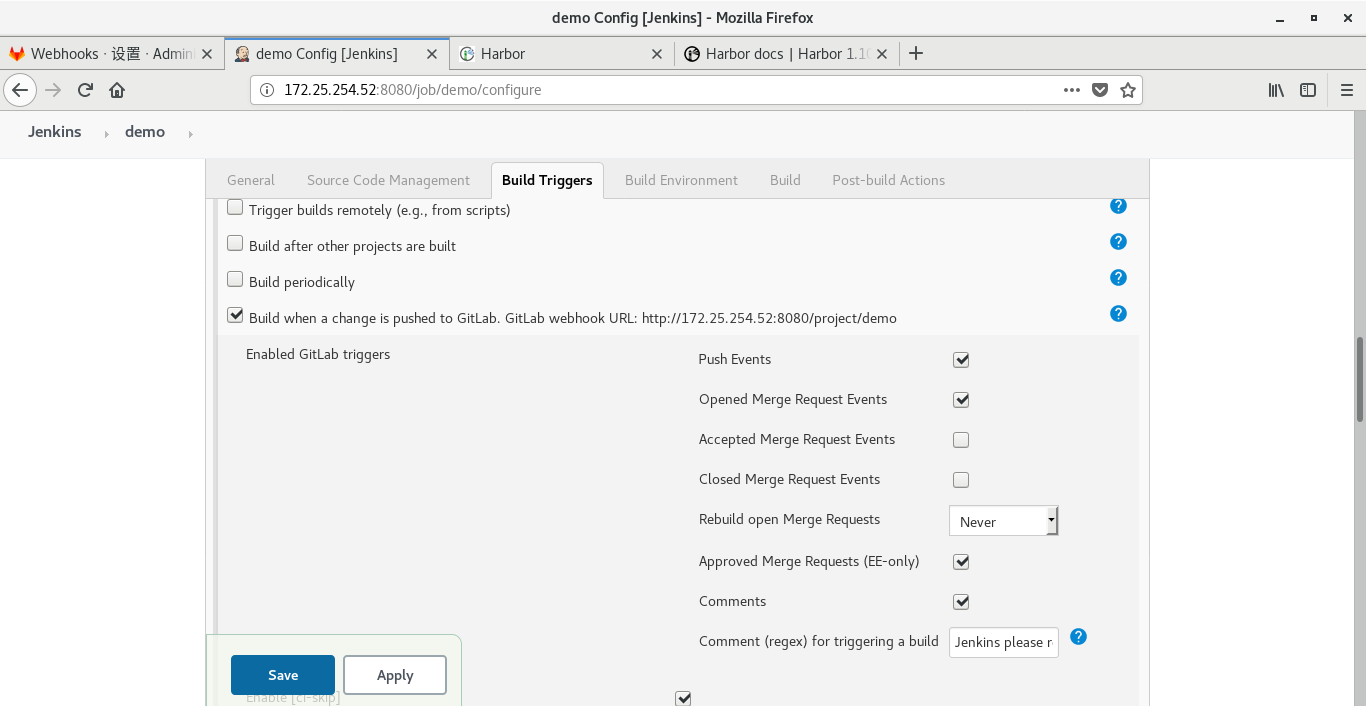
Task: Click the Rebuild open Merge Requests label
Action: click(x=789, y=520)
